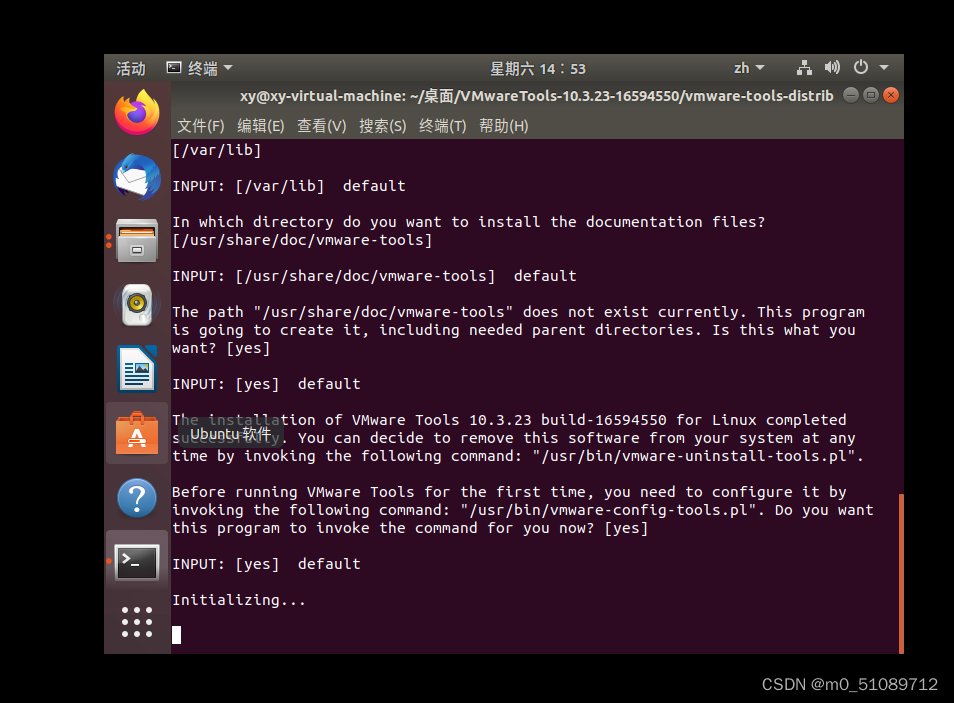This screenshot has height=703, width=954.
Task: Maximize the terminal window
Action: 871,96
